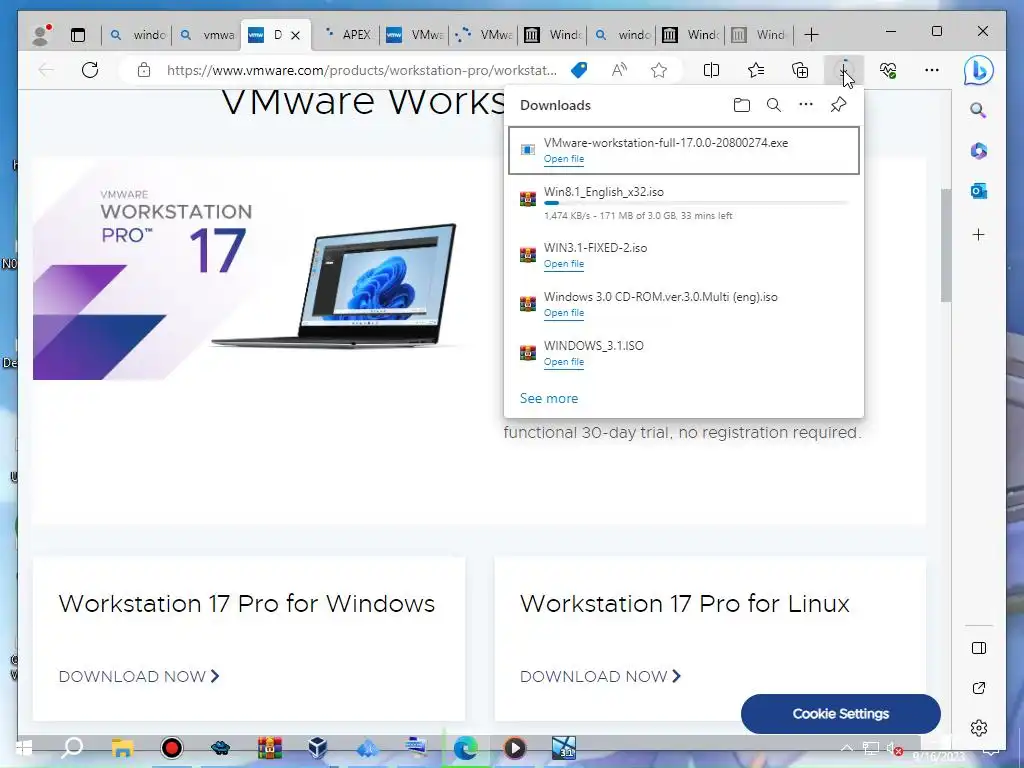Add this page to favorites star
Image resolution: width=1024 pixels, height=768 pixels.
659,70
